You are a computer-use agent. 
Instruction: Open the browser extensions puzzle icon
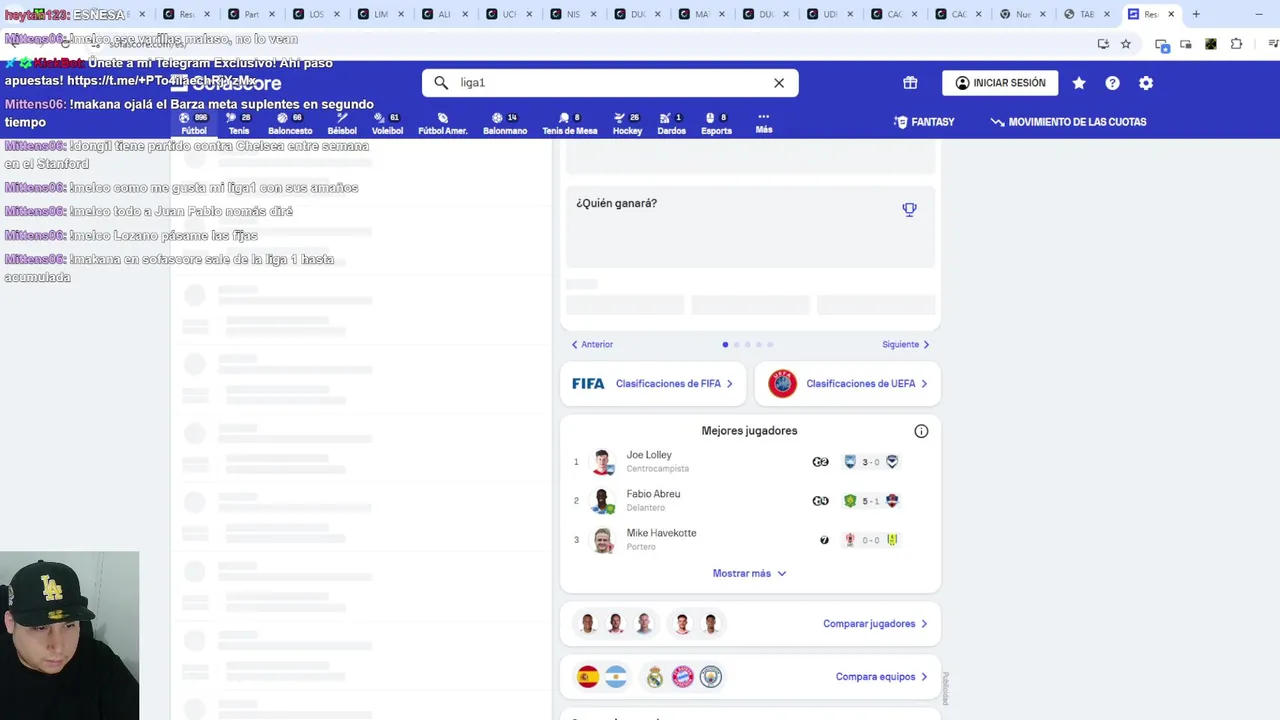pos(1236,44)
